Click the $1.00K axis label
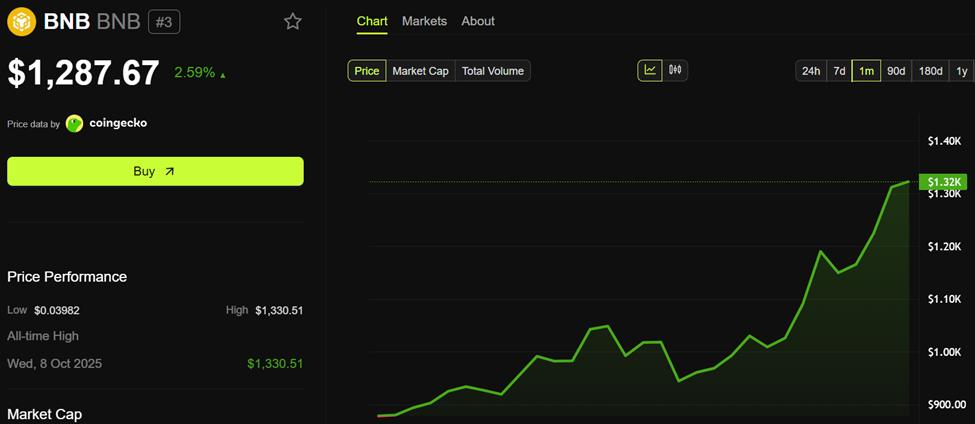 [x=944, y=353]
